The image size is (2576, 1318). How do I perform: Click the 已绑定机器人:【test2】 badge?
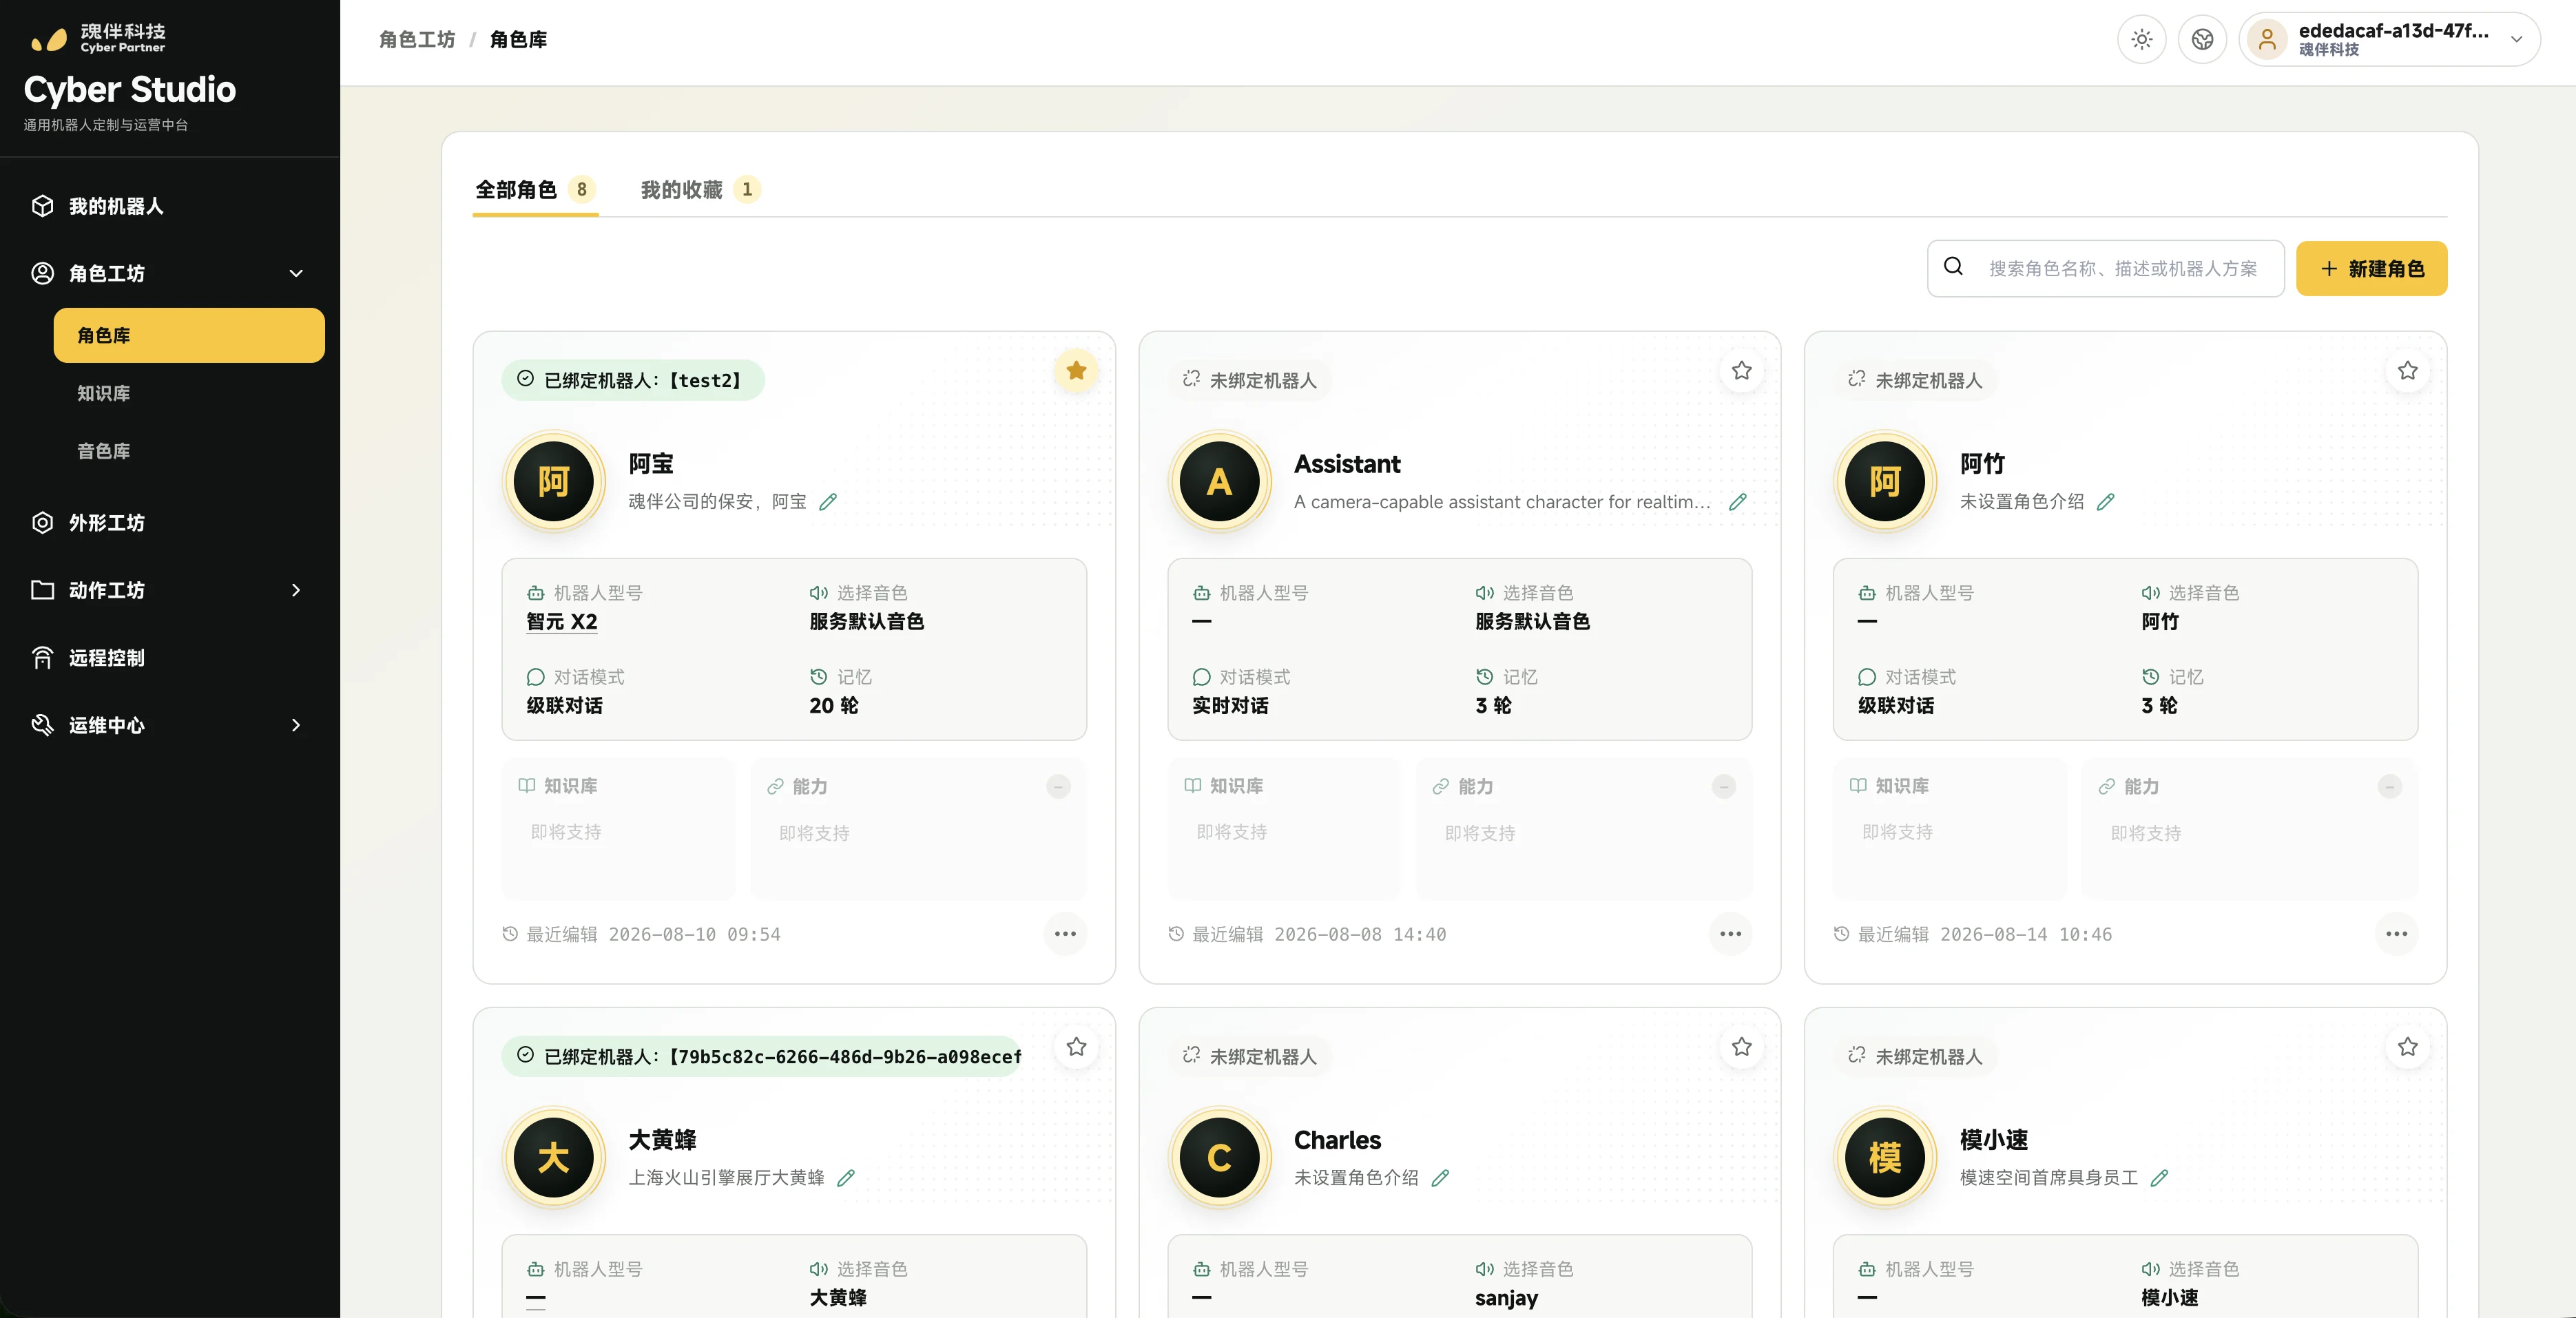pos(633,380)
